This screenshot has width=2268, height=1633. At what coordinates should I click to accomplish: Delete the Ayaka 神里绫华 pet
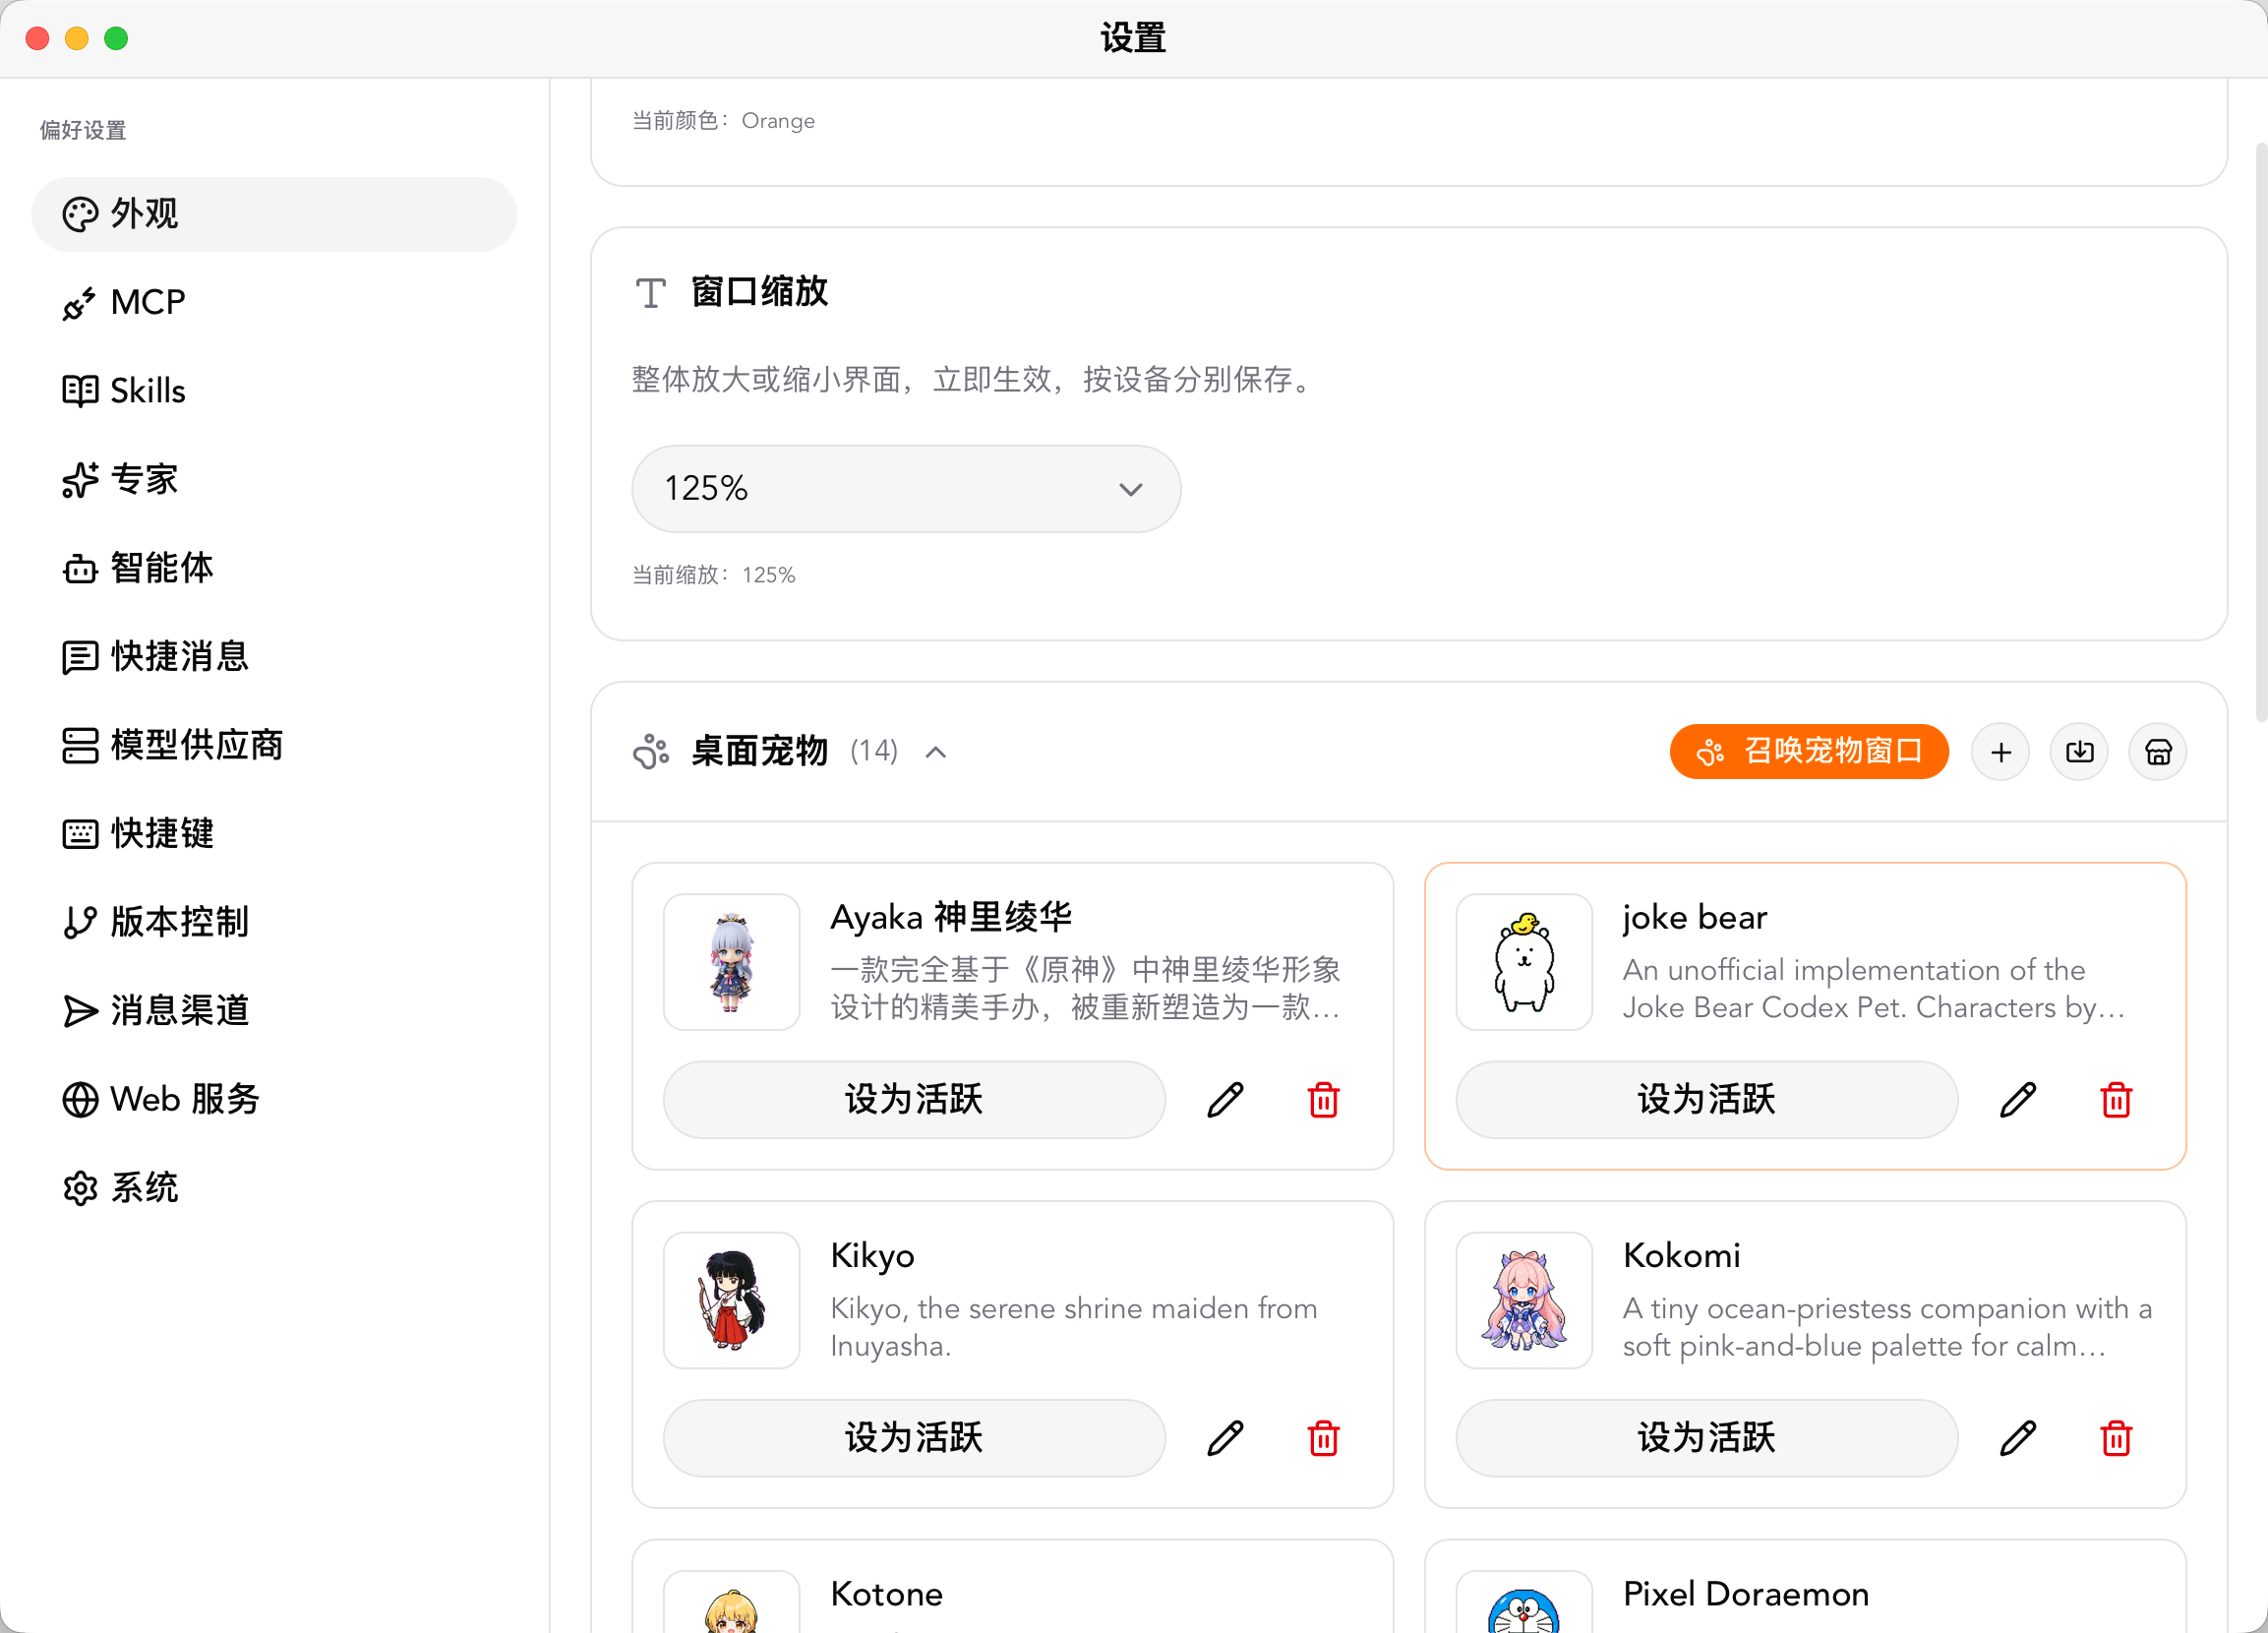coord(1324,1100)
